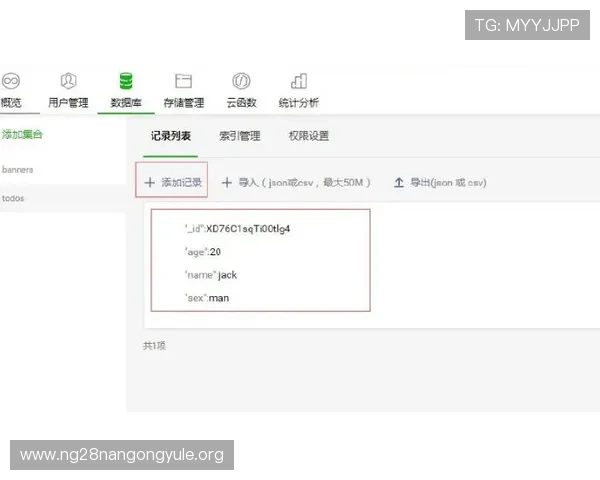Click the 概览 tab label
This screenshot has width=600, height=480.
[11, 103]
